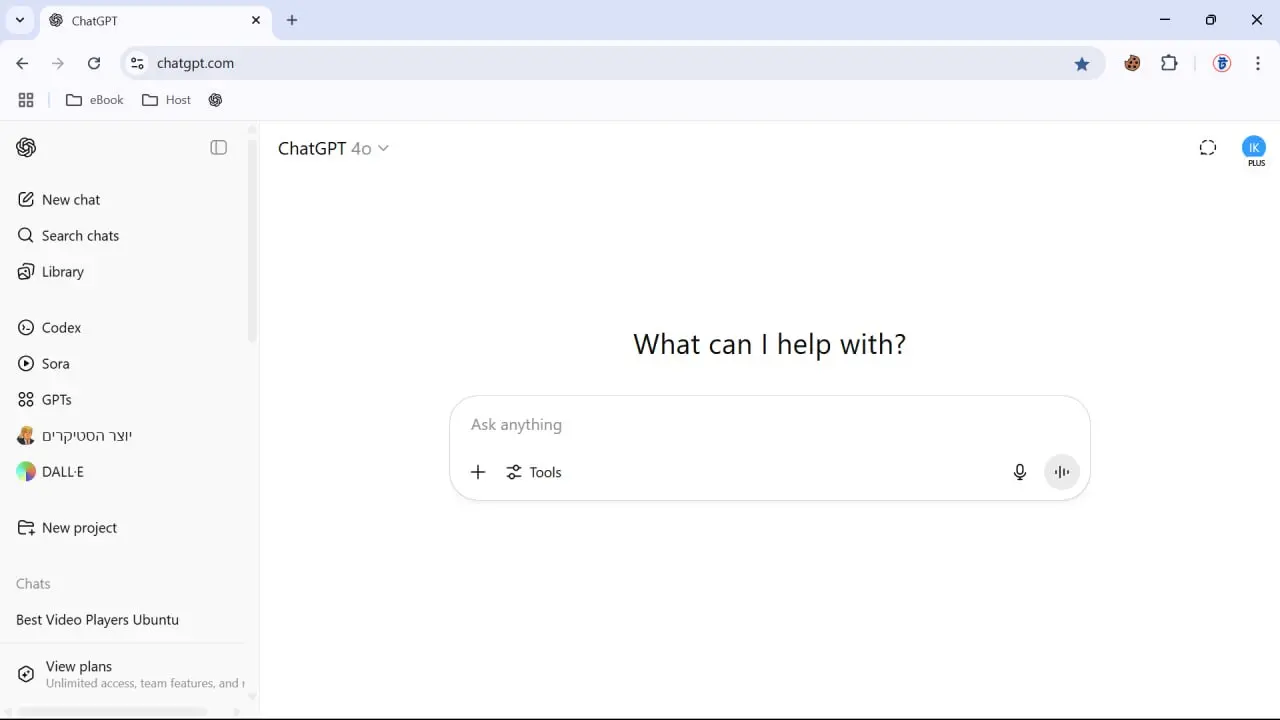
Task: Open the cookie extension icon
Action: coord(1132,63)
